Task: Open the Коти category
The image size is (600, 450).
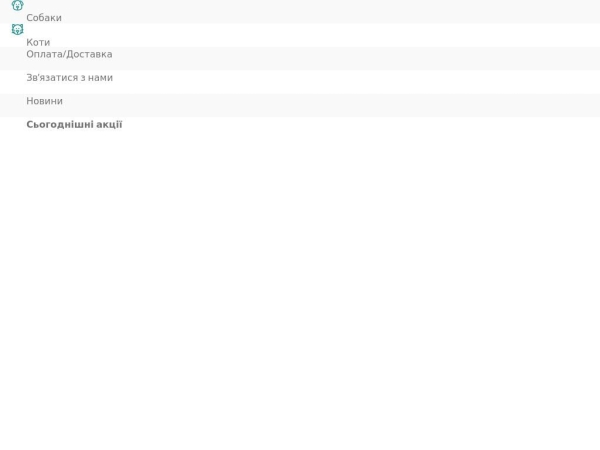Action: [38, 42]
